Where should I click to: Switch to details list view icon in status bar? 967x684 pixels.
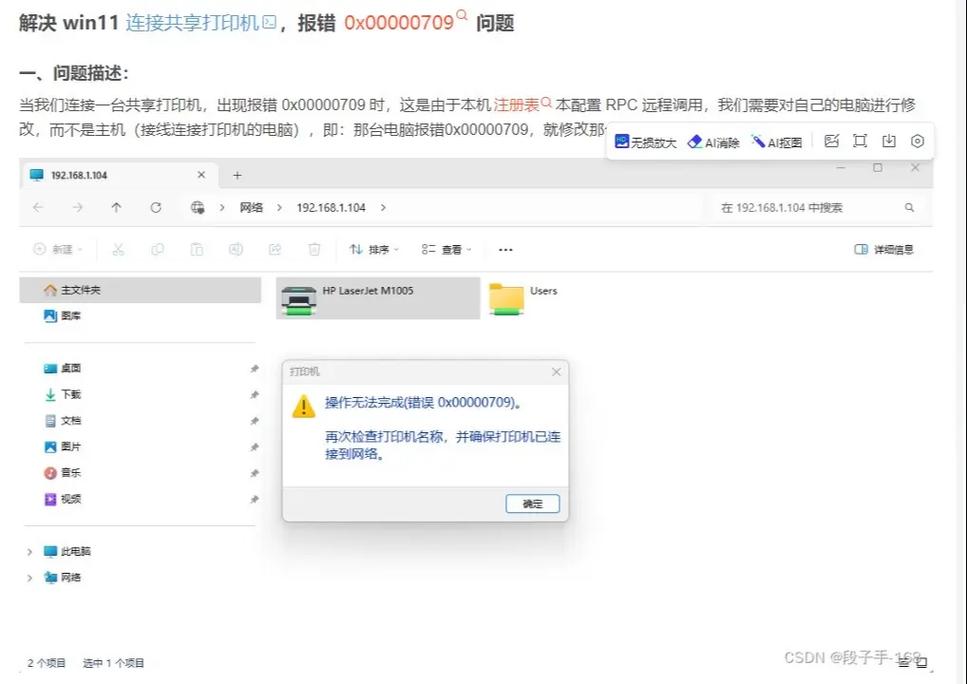click(x=903, y=662)
